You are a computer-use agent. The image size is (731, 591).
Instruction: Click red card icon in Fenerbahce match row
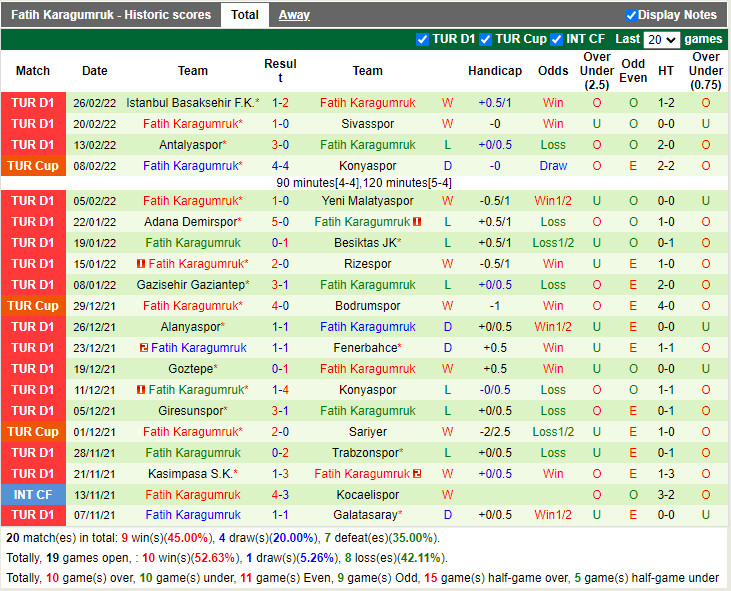point(144,348)
